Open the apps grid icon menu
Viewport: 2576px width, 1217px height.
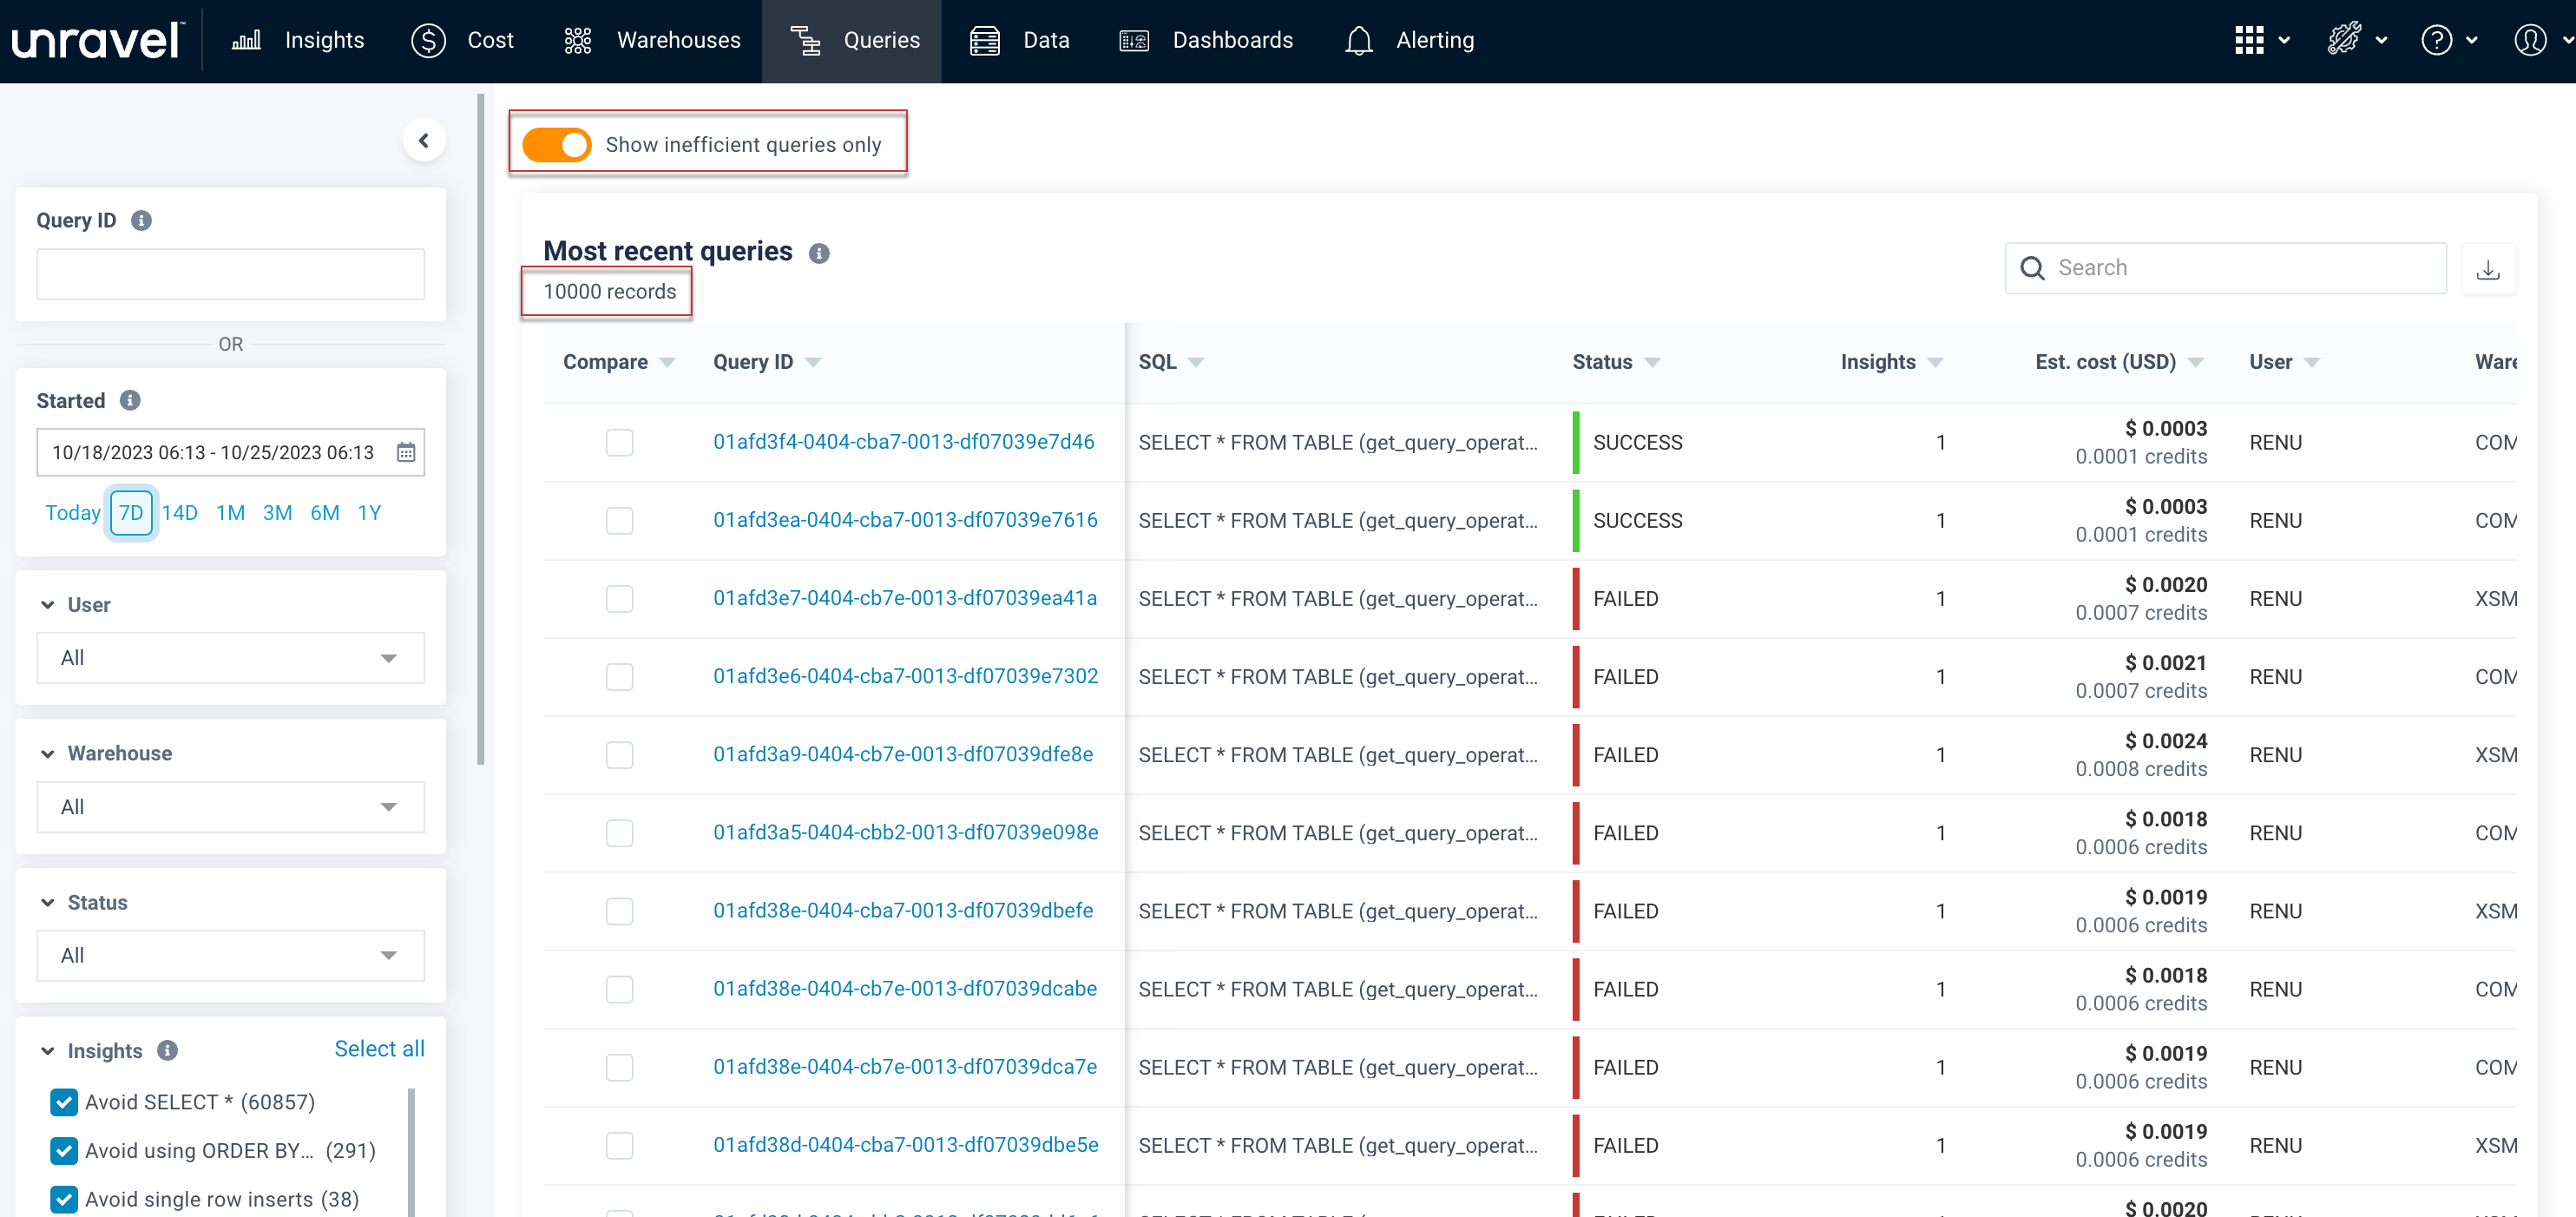2249,40
